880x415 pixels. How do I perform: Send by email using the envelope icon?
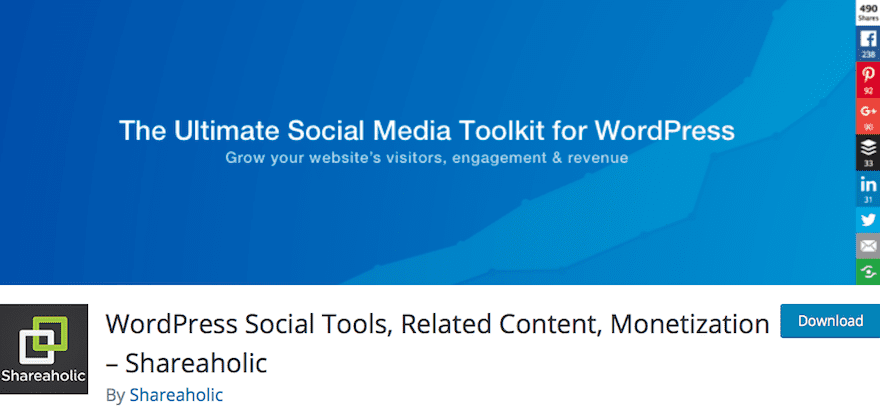point(868,245)
